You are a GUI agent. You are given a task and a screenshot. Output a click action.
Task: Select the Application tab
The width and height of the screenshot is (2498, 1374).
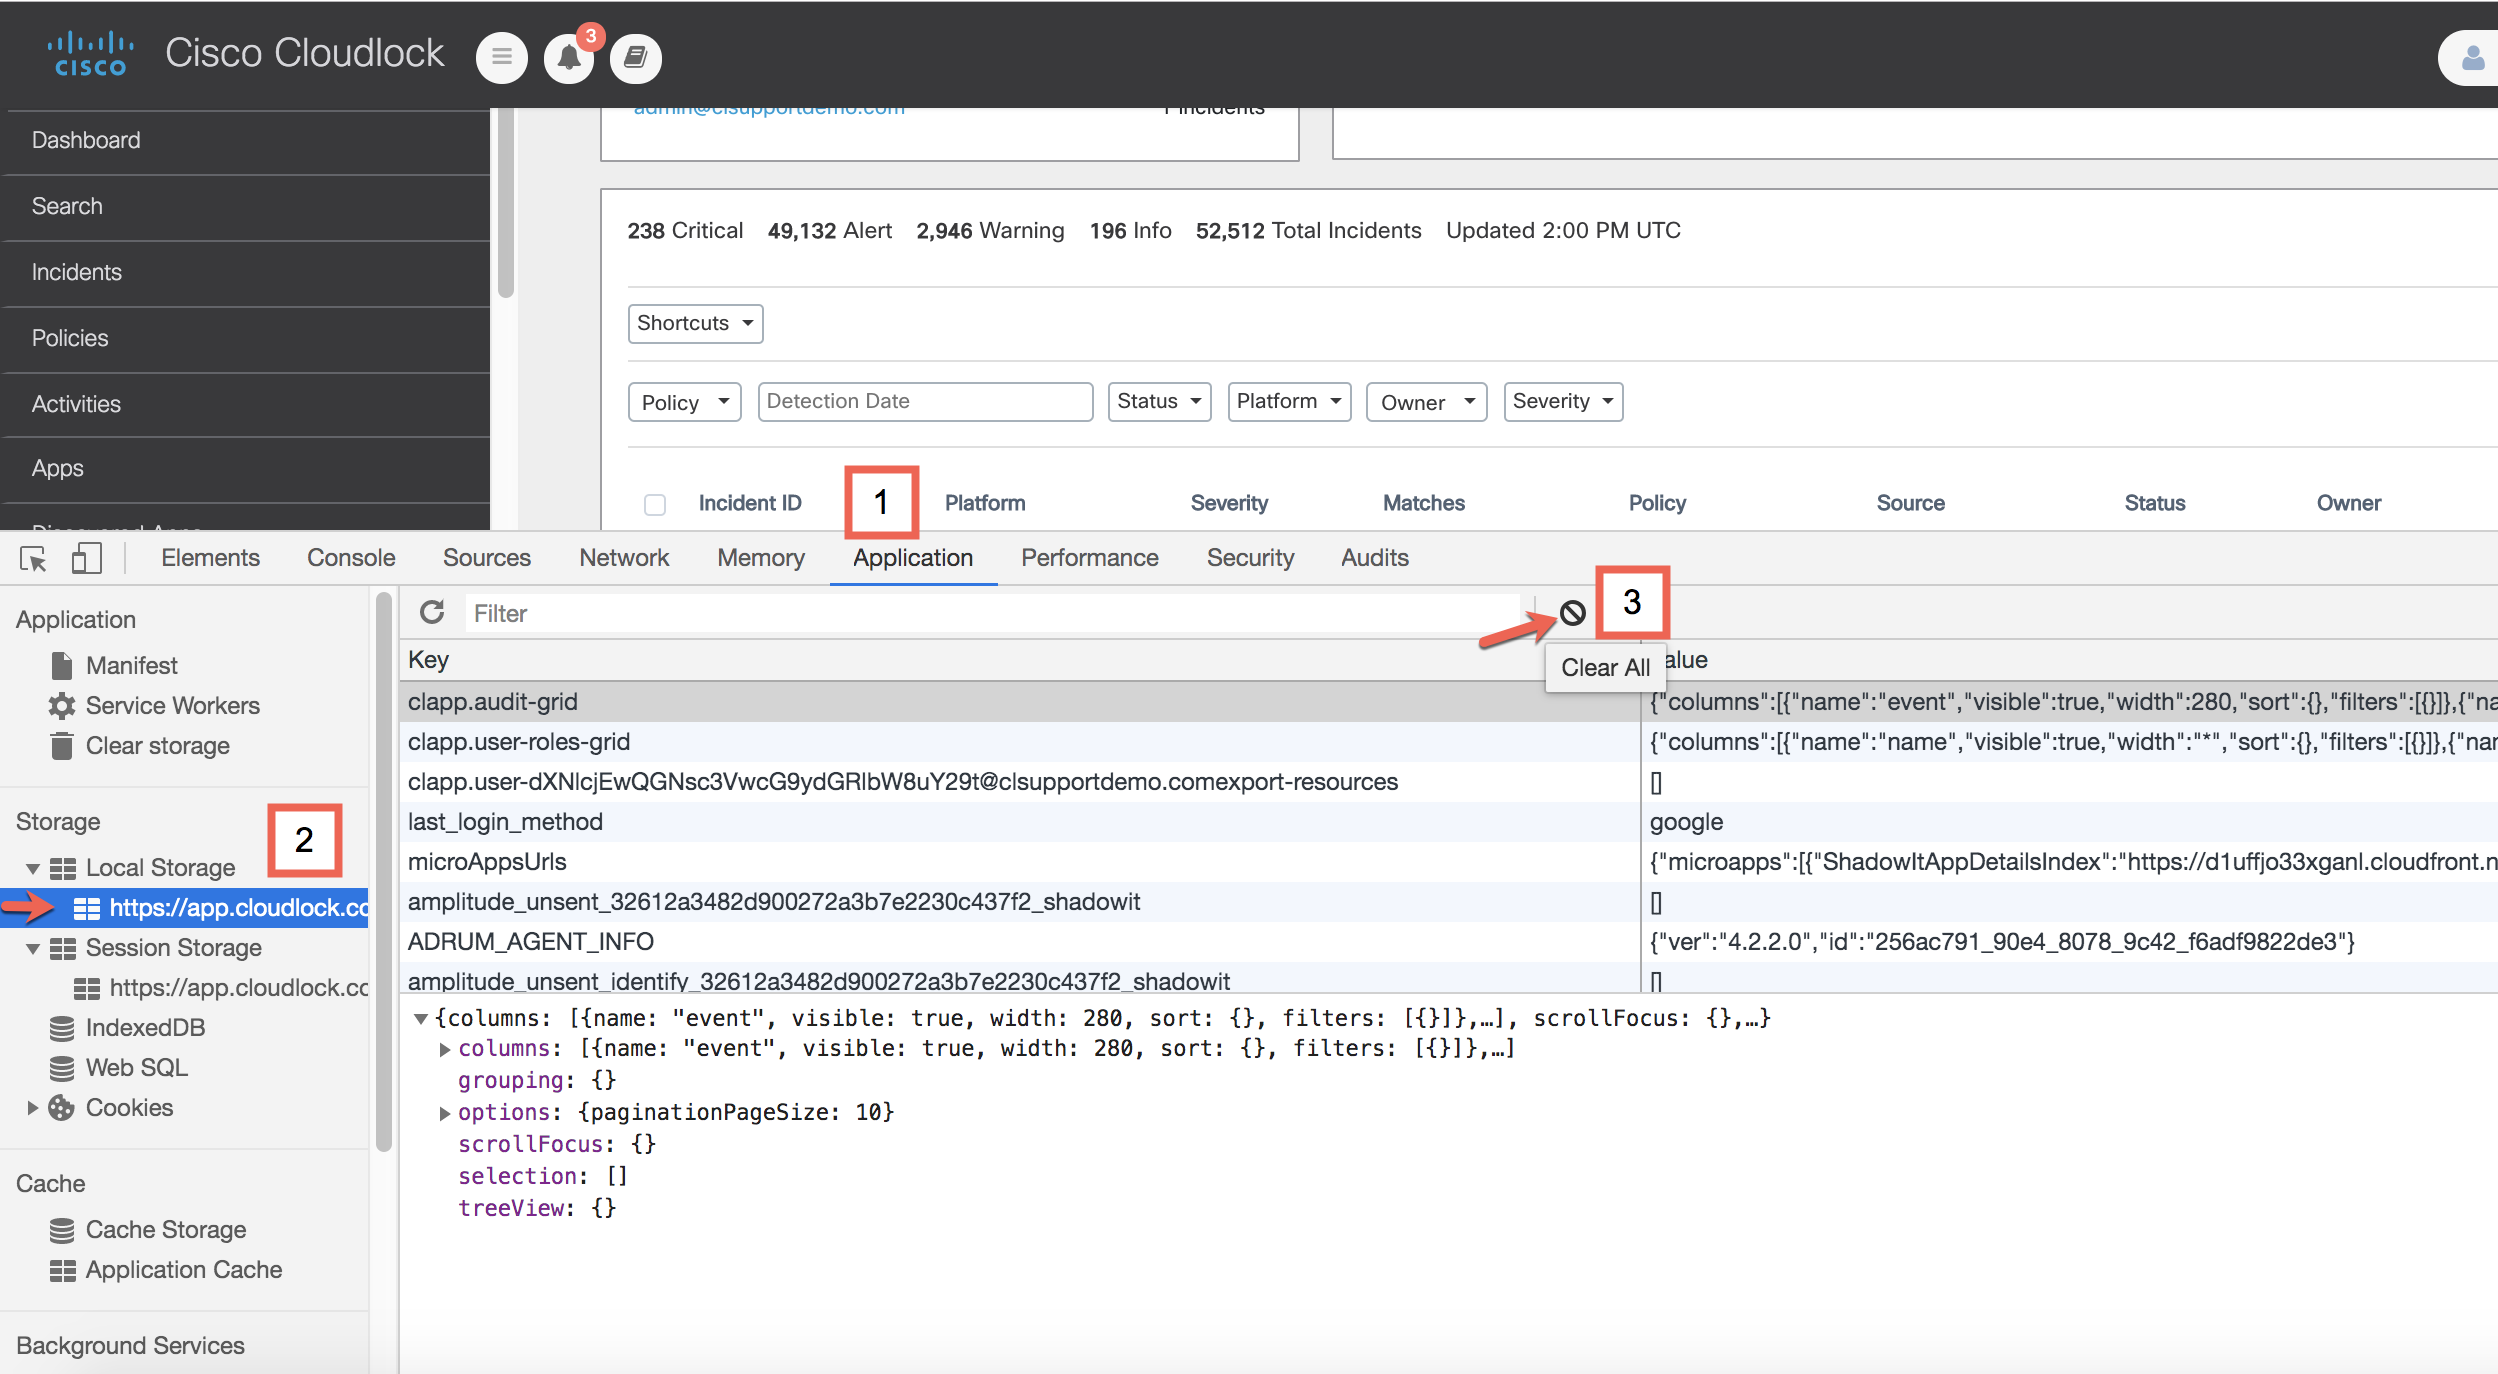tap(913, 558)
